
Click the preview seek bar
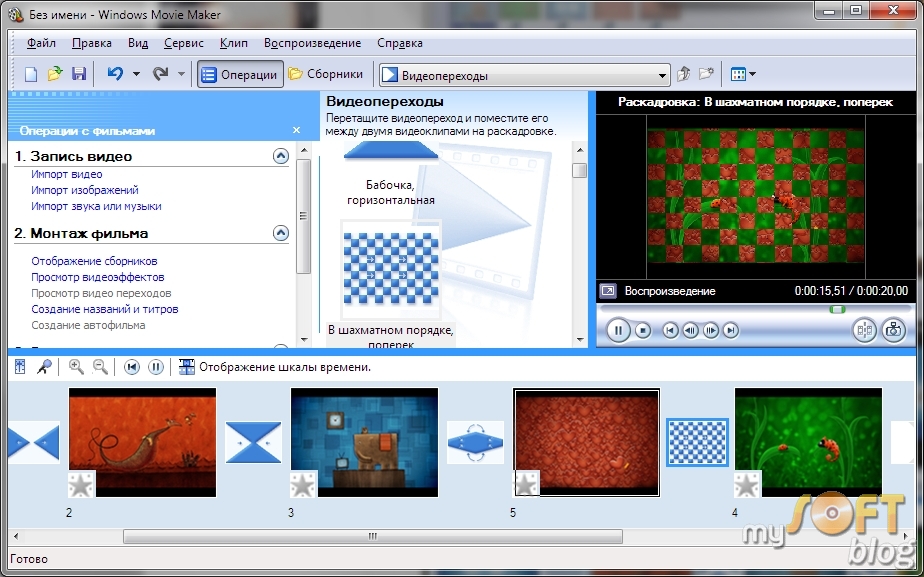754,309
